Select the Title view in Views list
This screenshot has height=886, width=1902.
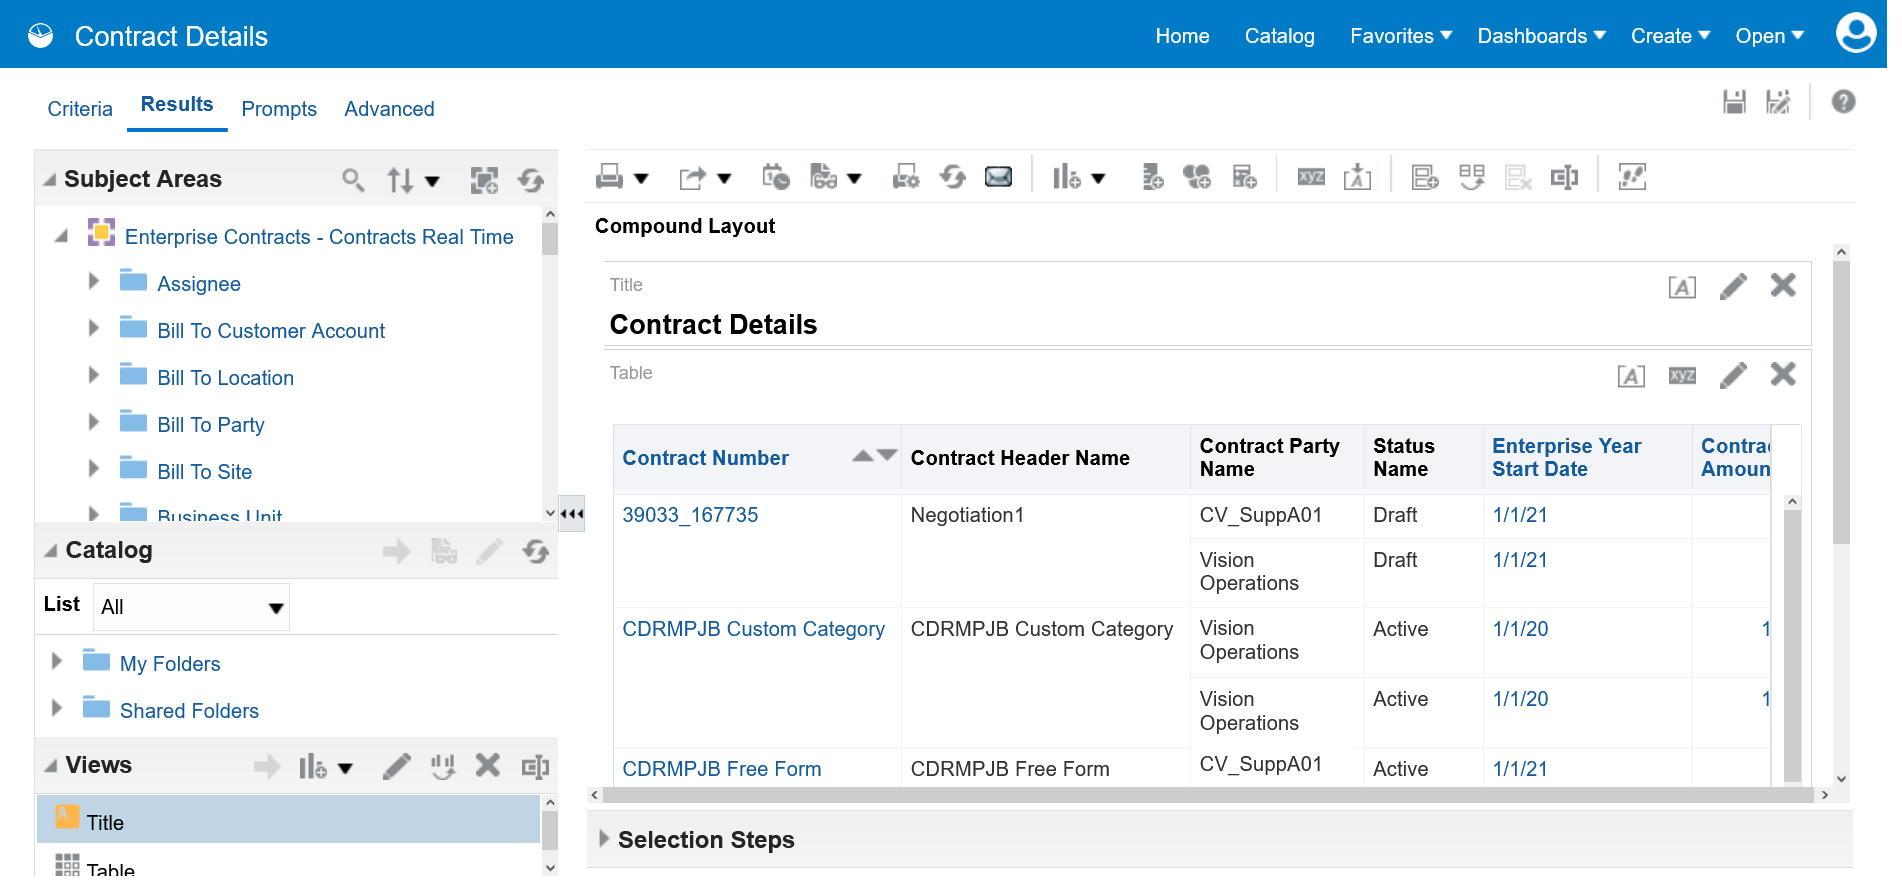pos(105,822)
